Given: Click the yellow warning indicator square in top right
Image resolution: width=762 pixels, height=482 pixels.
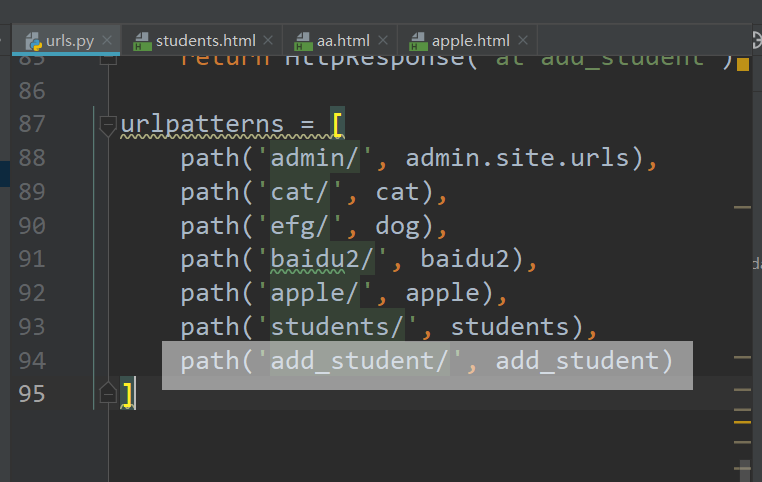Looking at the screenshot, I should (x=743, y=65).
